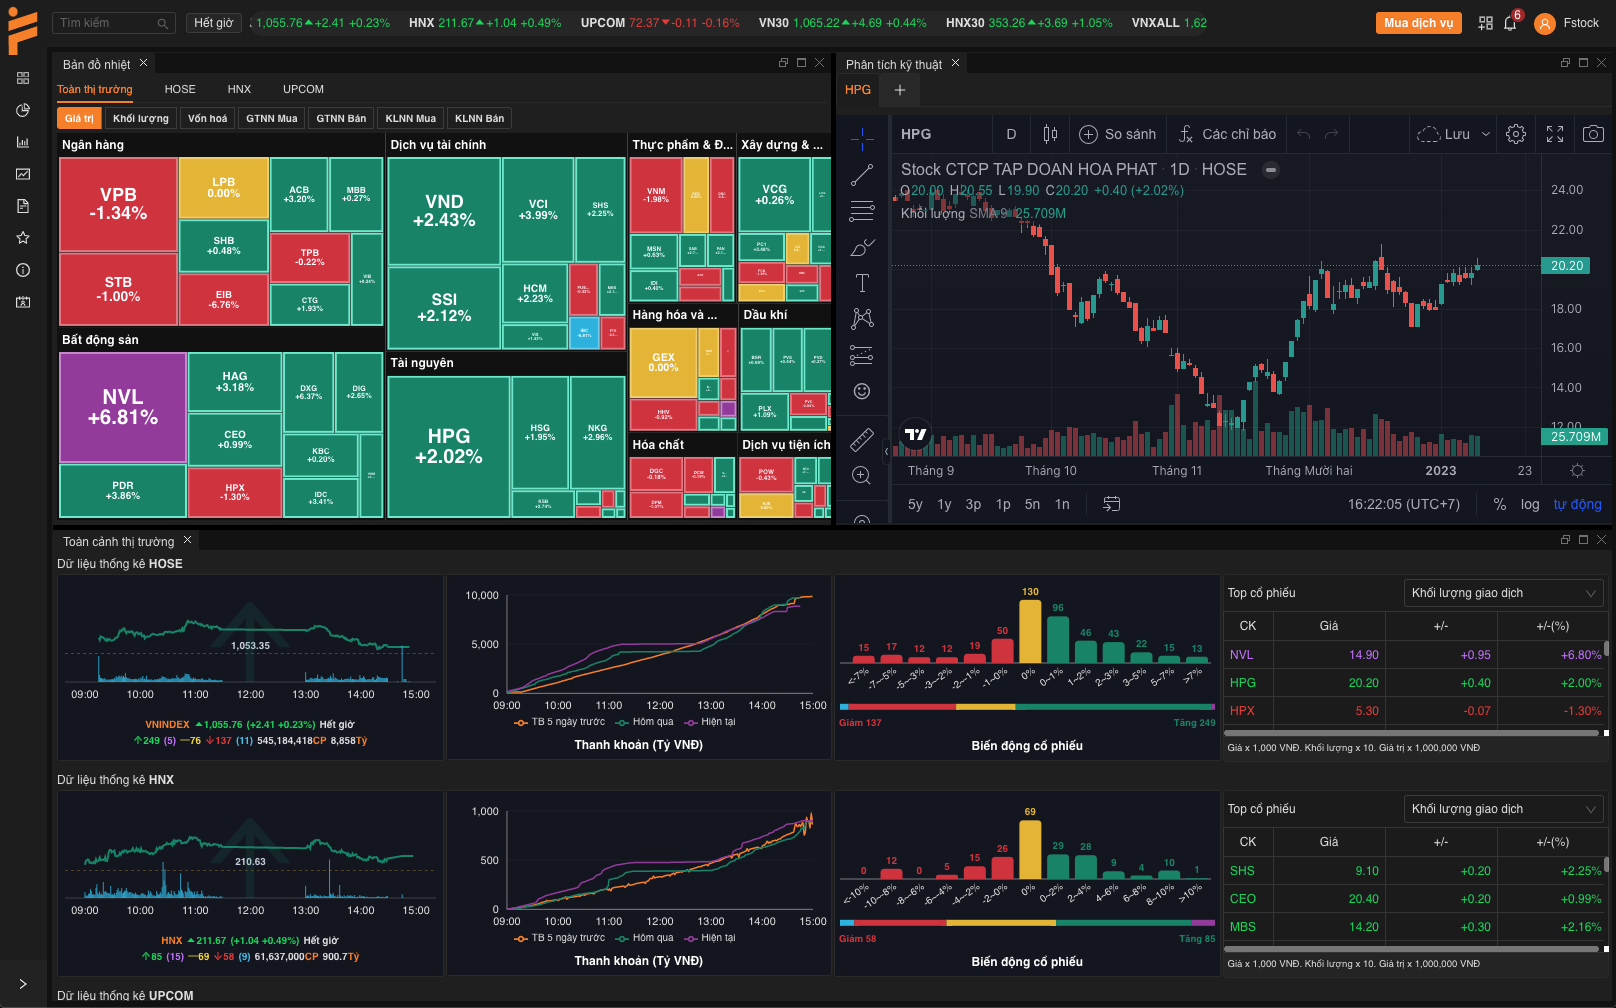The height and width of the screenshot is (1008, 1616).
Task: Open the candlestick chart style icon
Action: tap(1050, 134)
